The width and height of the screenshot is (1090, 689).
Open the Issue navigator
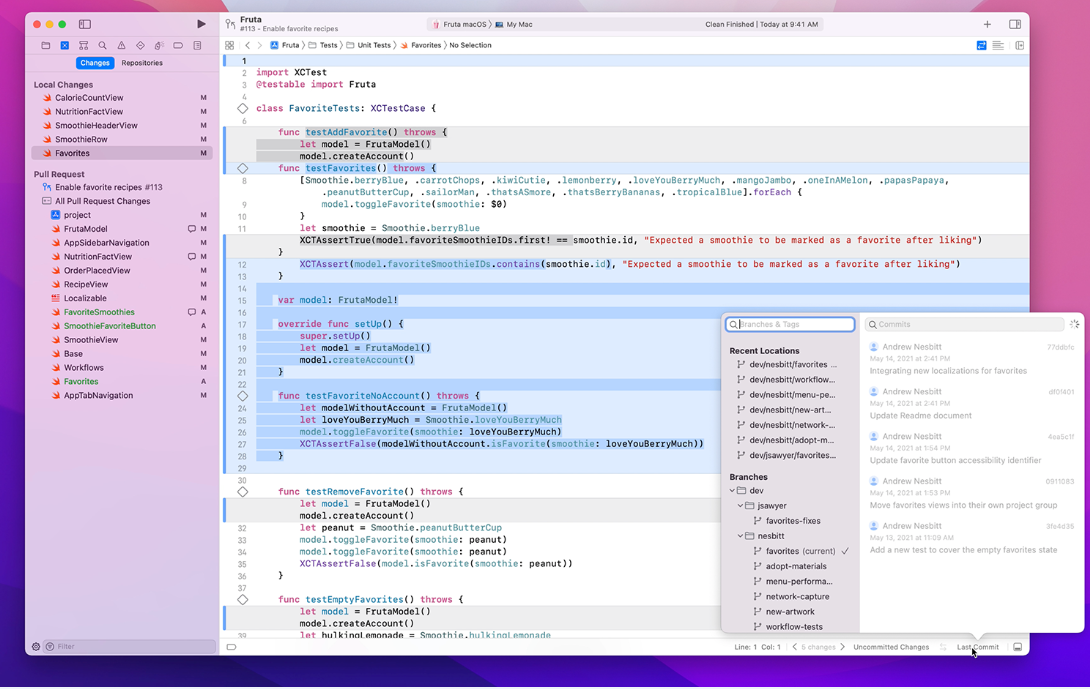(122, 45)
